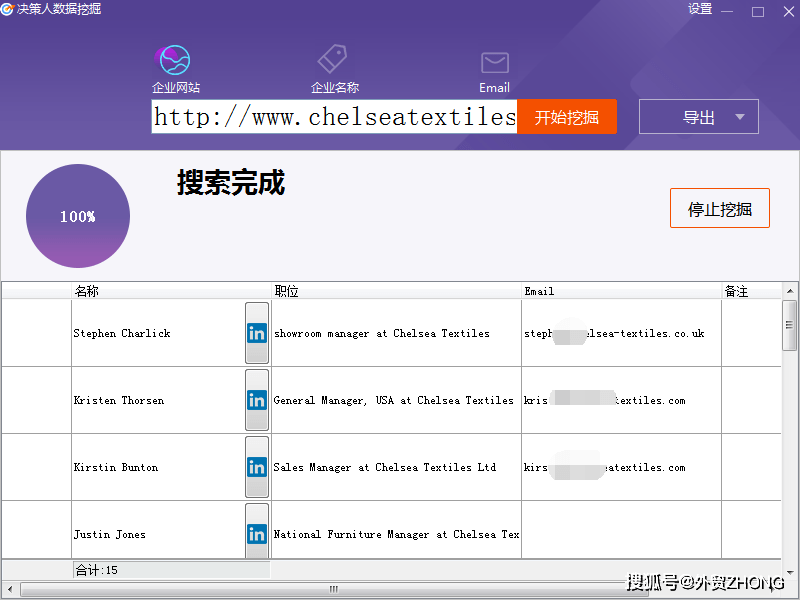Open LinkedIn profile for Kirstin Bunton
Screen dimensions: 800x600
point(257,467)
